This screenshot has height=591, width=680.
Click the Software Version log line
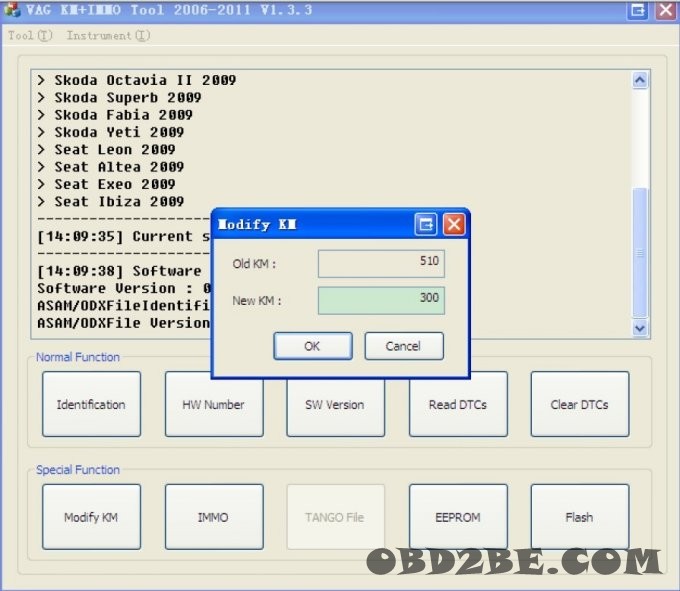coord(124,288)
